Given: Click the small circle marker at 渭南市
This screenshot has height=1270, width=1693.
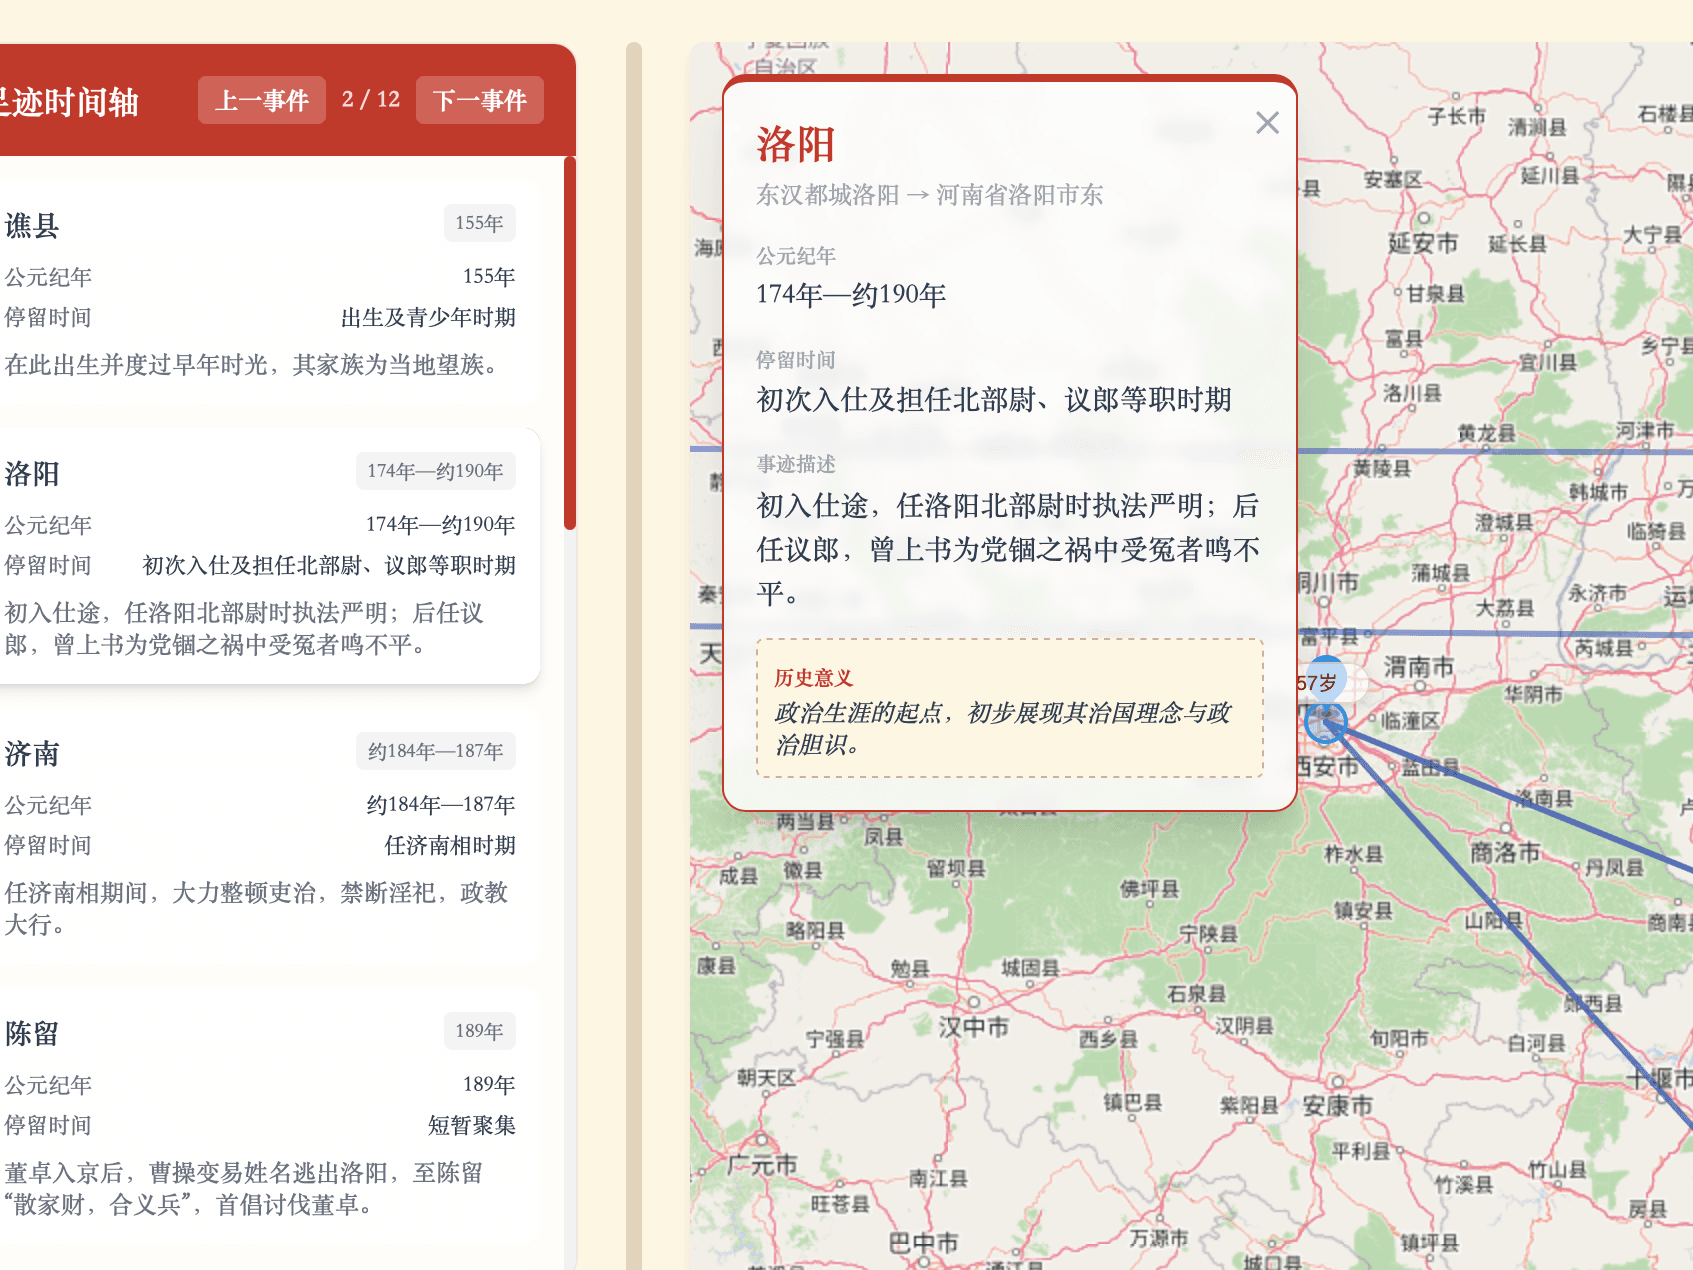Looking at the screenshot, I should (x=1420, y=685).
